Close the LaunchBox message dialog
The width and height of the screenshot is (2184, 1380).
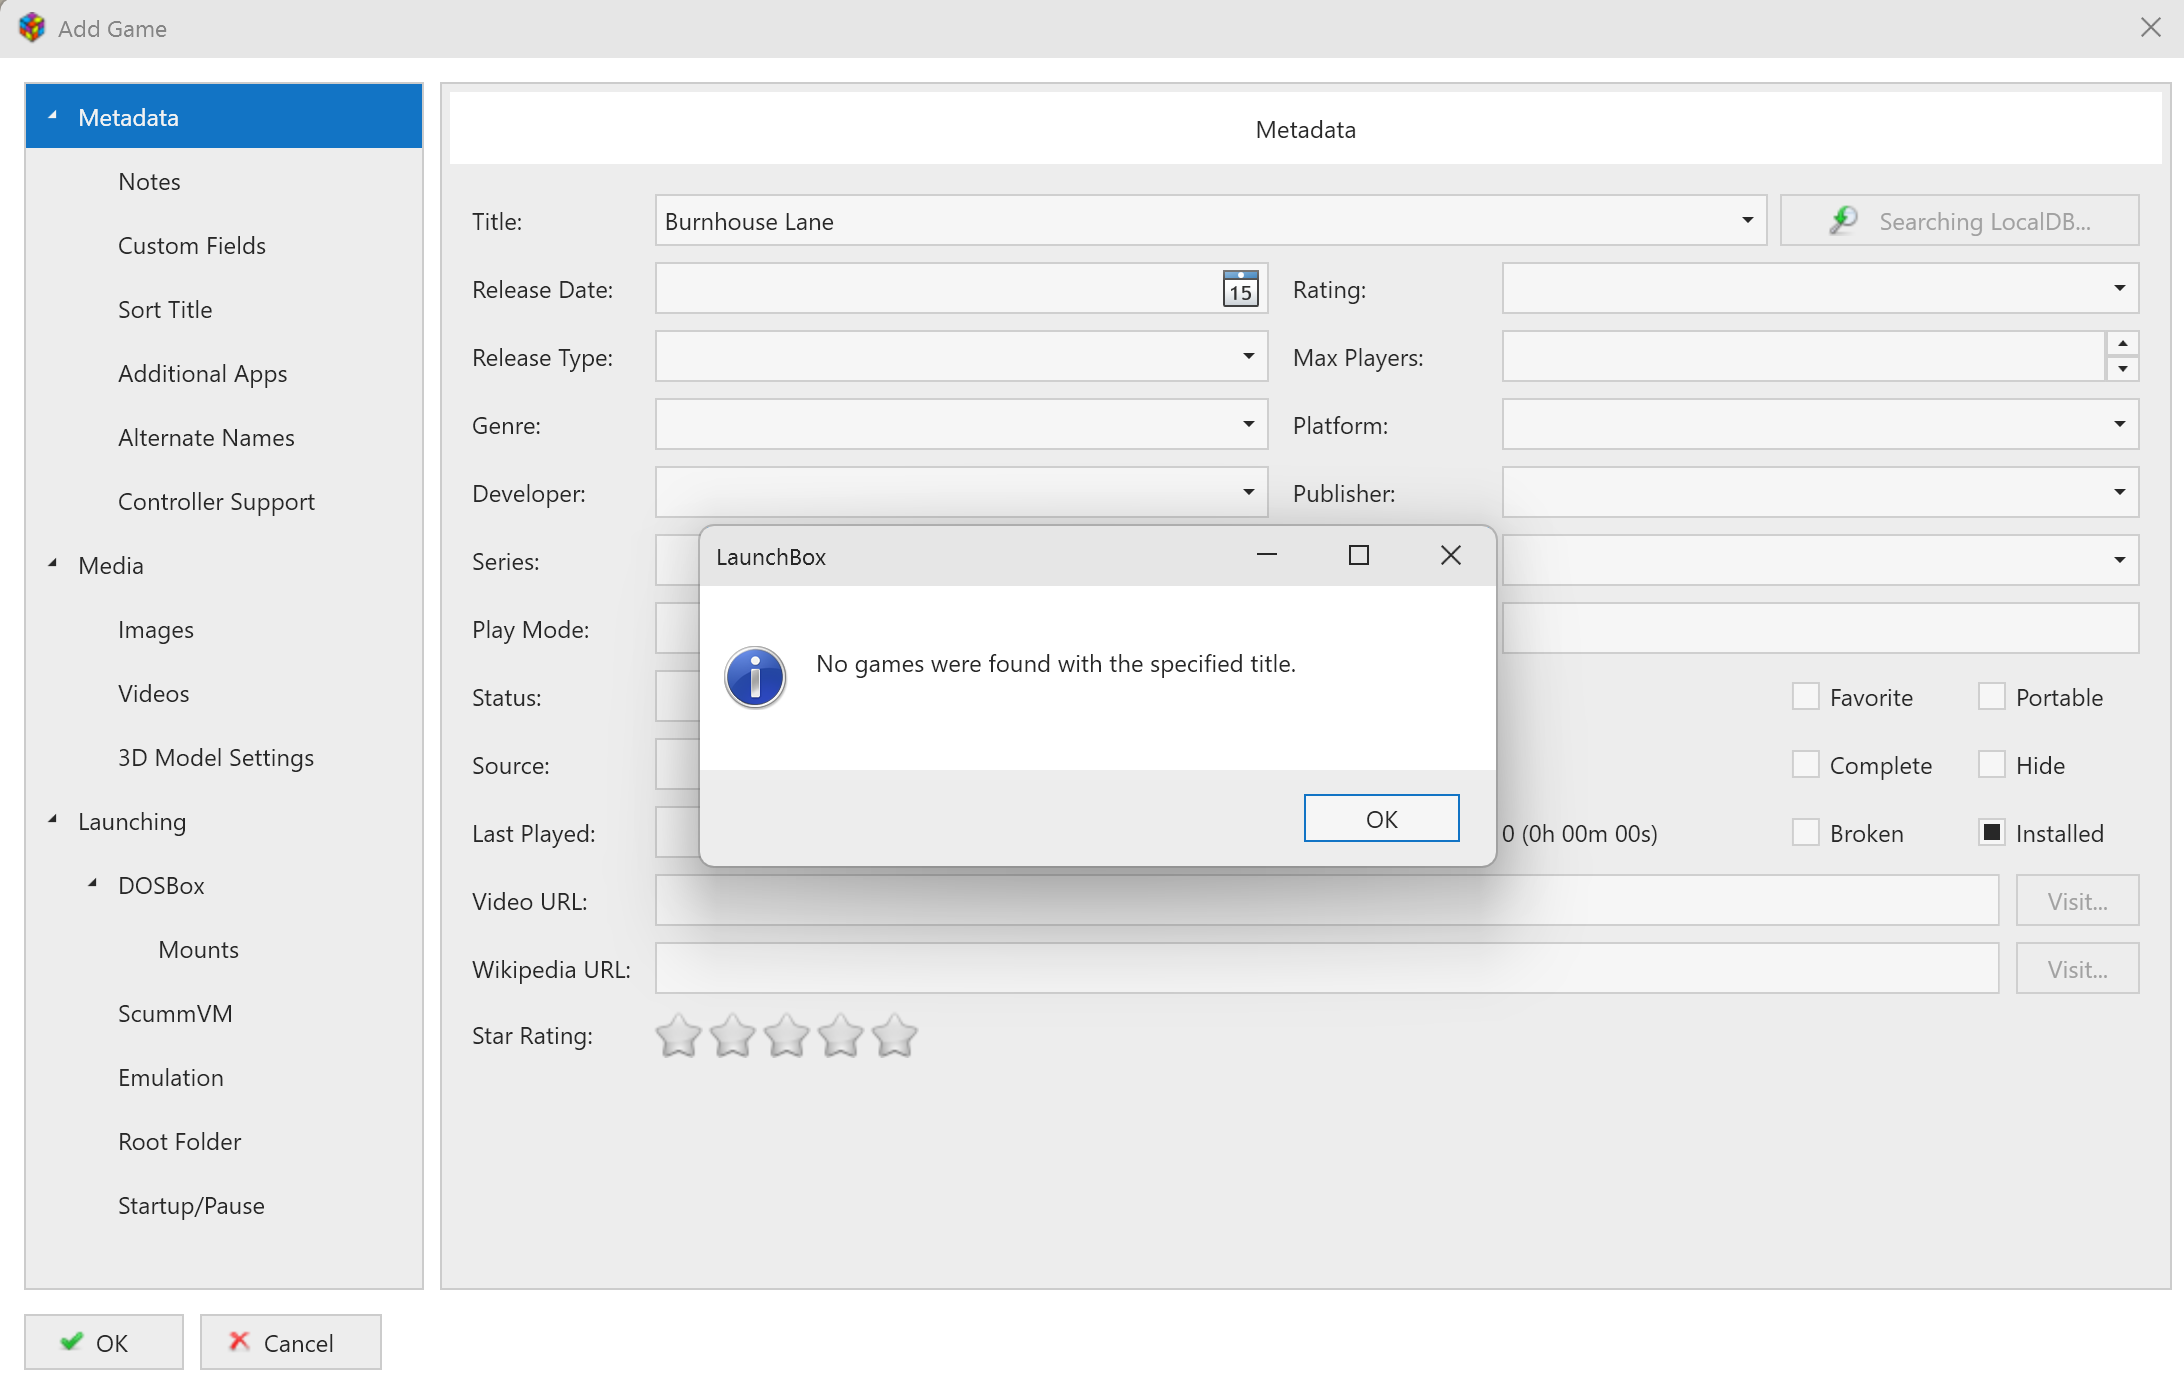[x=1451, y=555]
